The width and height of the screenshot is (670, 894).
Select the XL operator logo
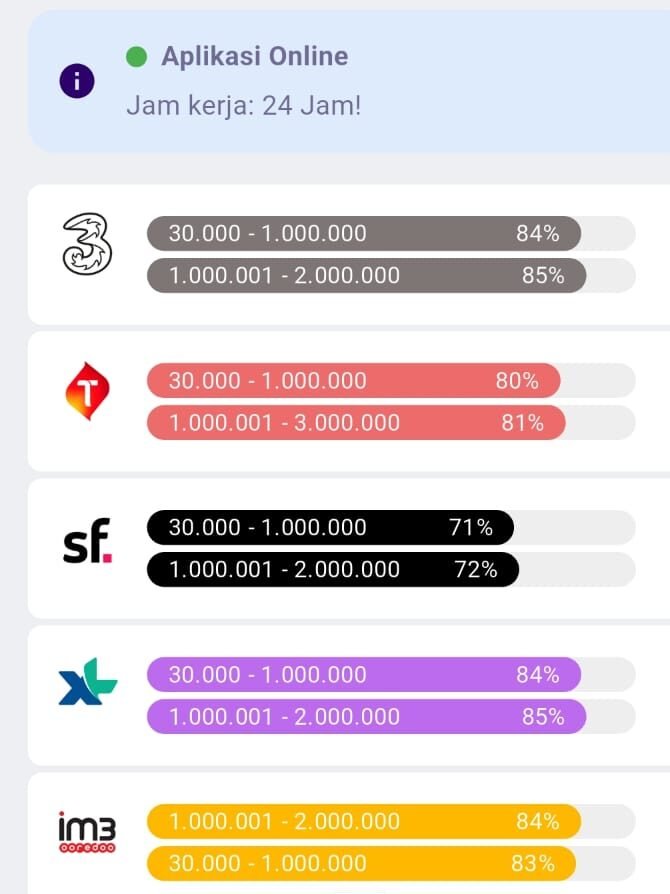pos(87,681)
